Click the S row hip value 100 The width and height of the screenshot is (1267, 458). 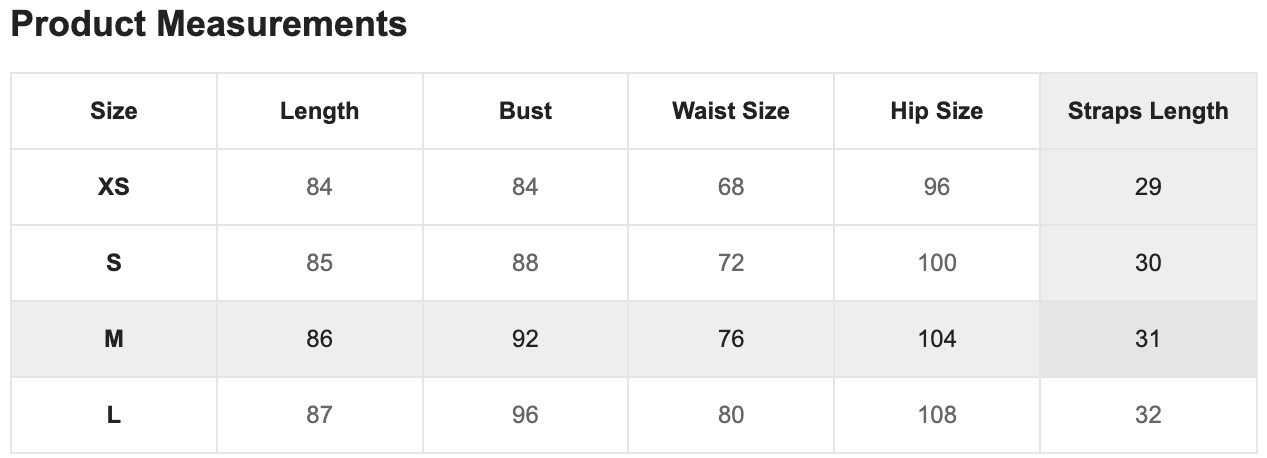coord(937,263)
